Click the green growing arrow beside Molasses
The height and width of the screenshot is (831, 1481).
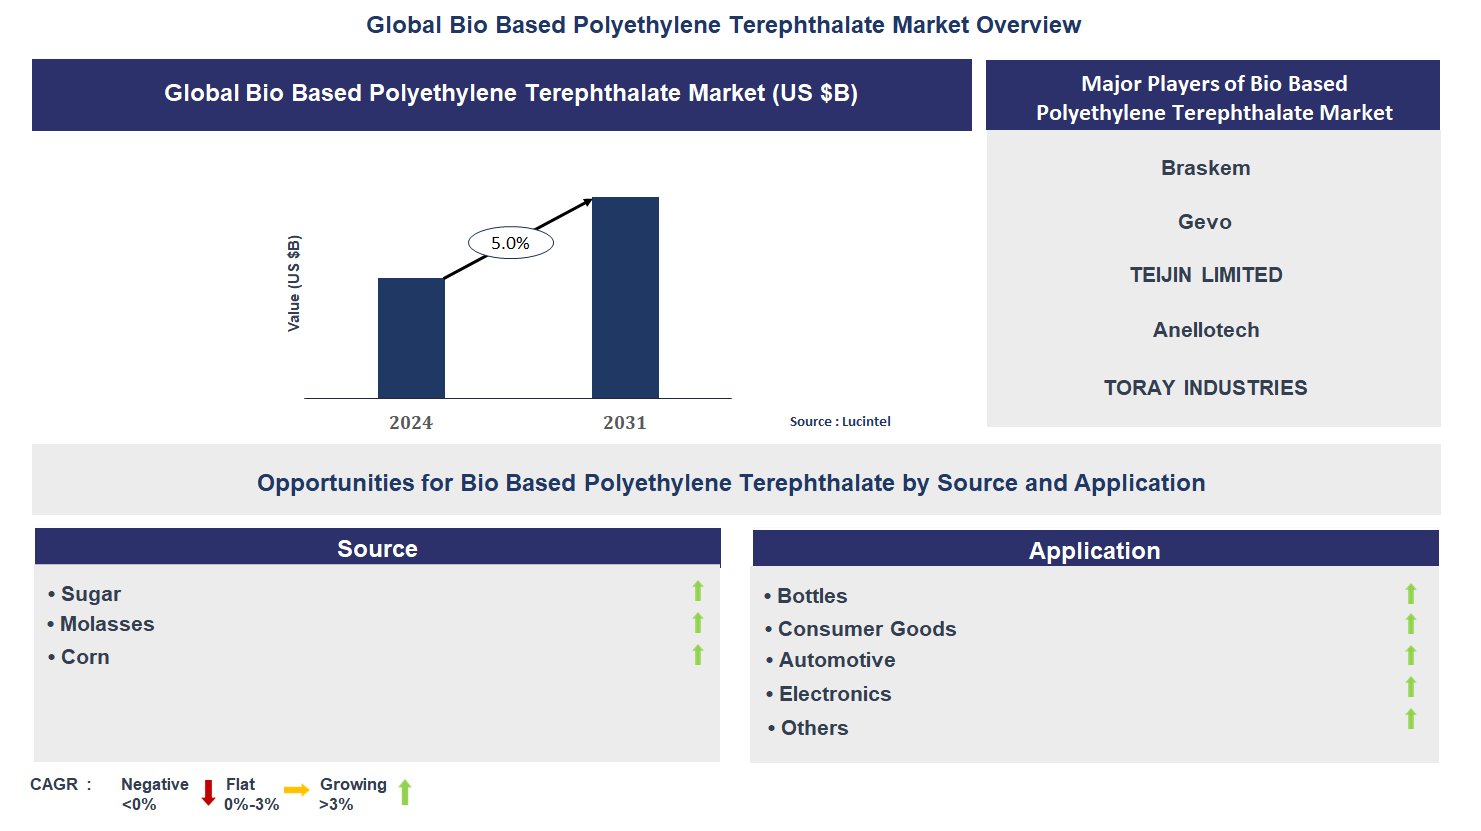[697, 623]
